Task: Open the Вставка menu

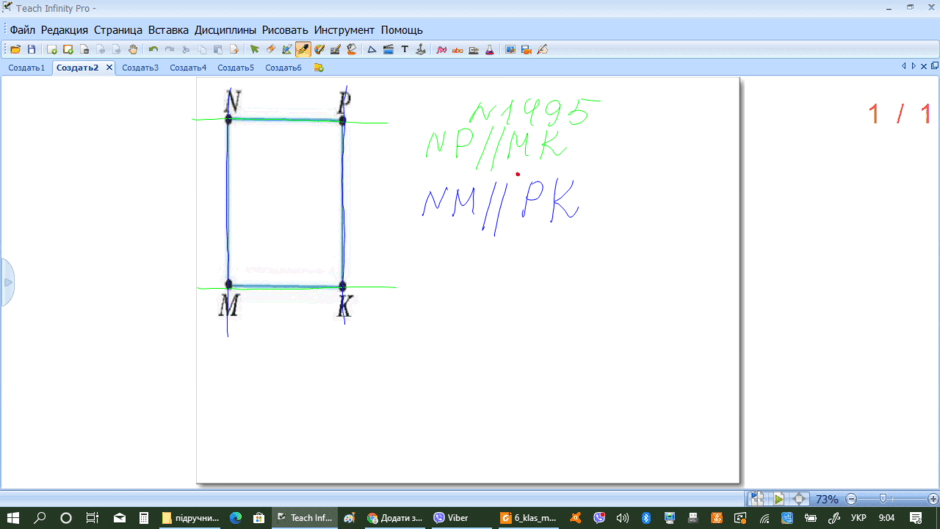Action: pyautogui.click(x=168, y=30)
